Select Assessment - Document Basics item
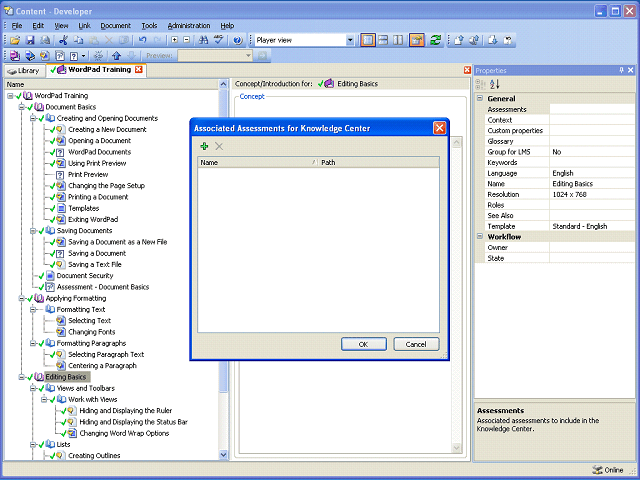Image resolution: width=640 pixels, height=480 pixels. pyautogui.click(x=103, y=287)
